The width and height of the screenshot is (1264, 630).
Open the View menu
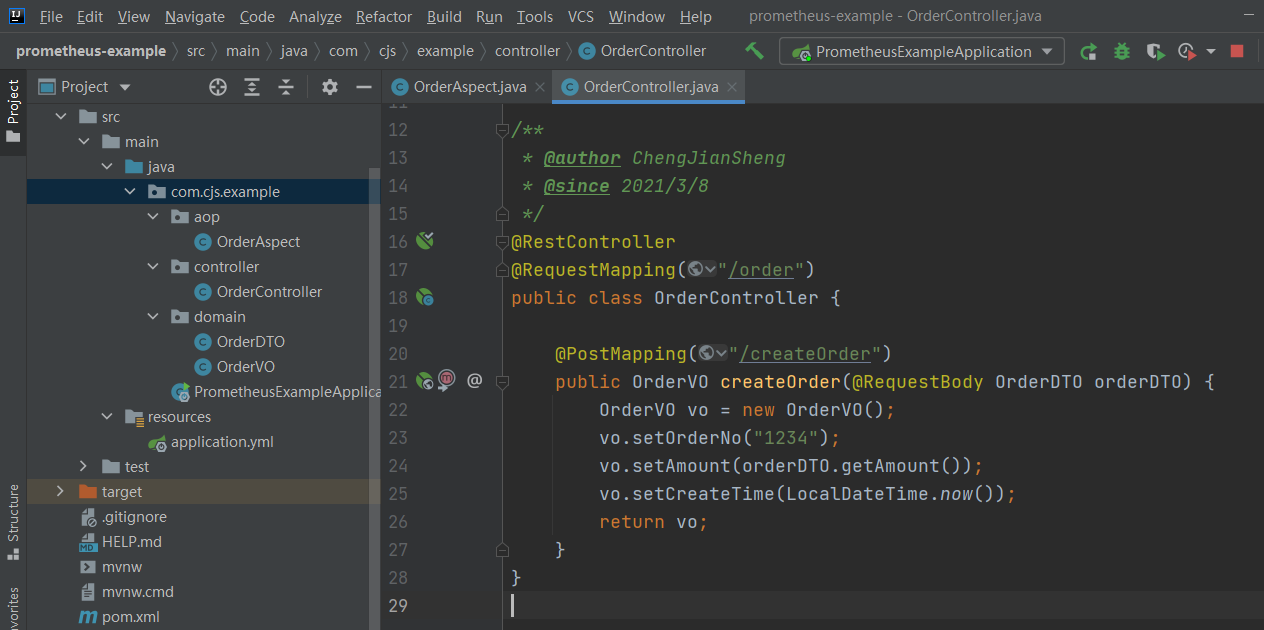(134, 17)
